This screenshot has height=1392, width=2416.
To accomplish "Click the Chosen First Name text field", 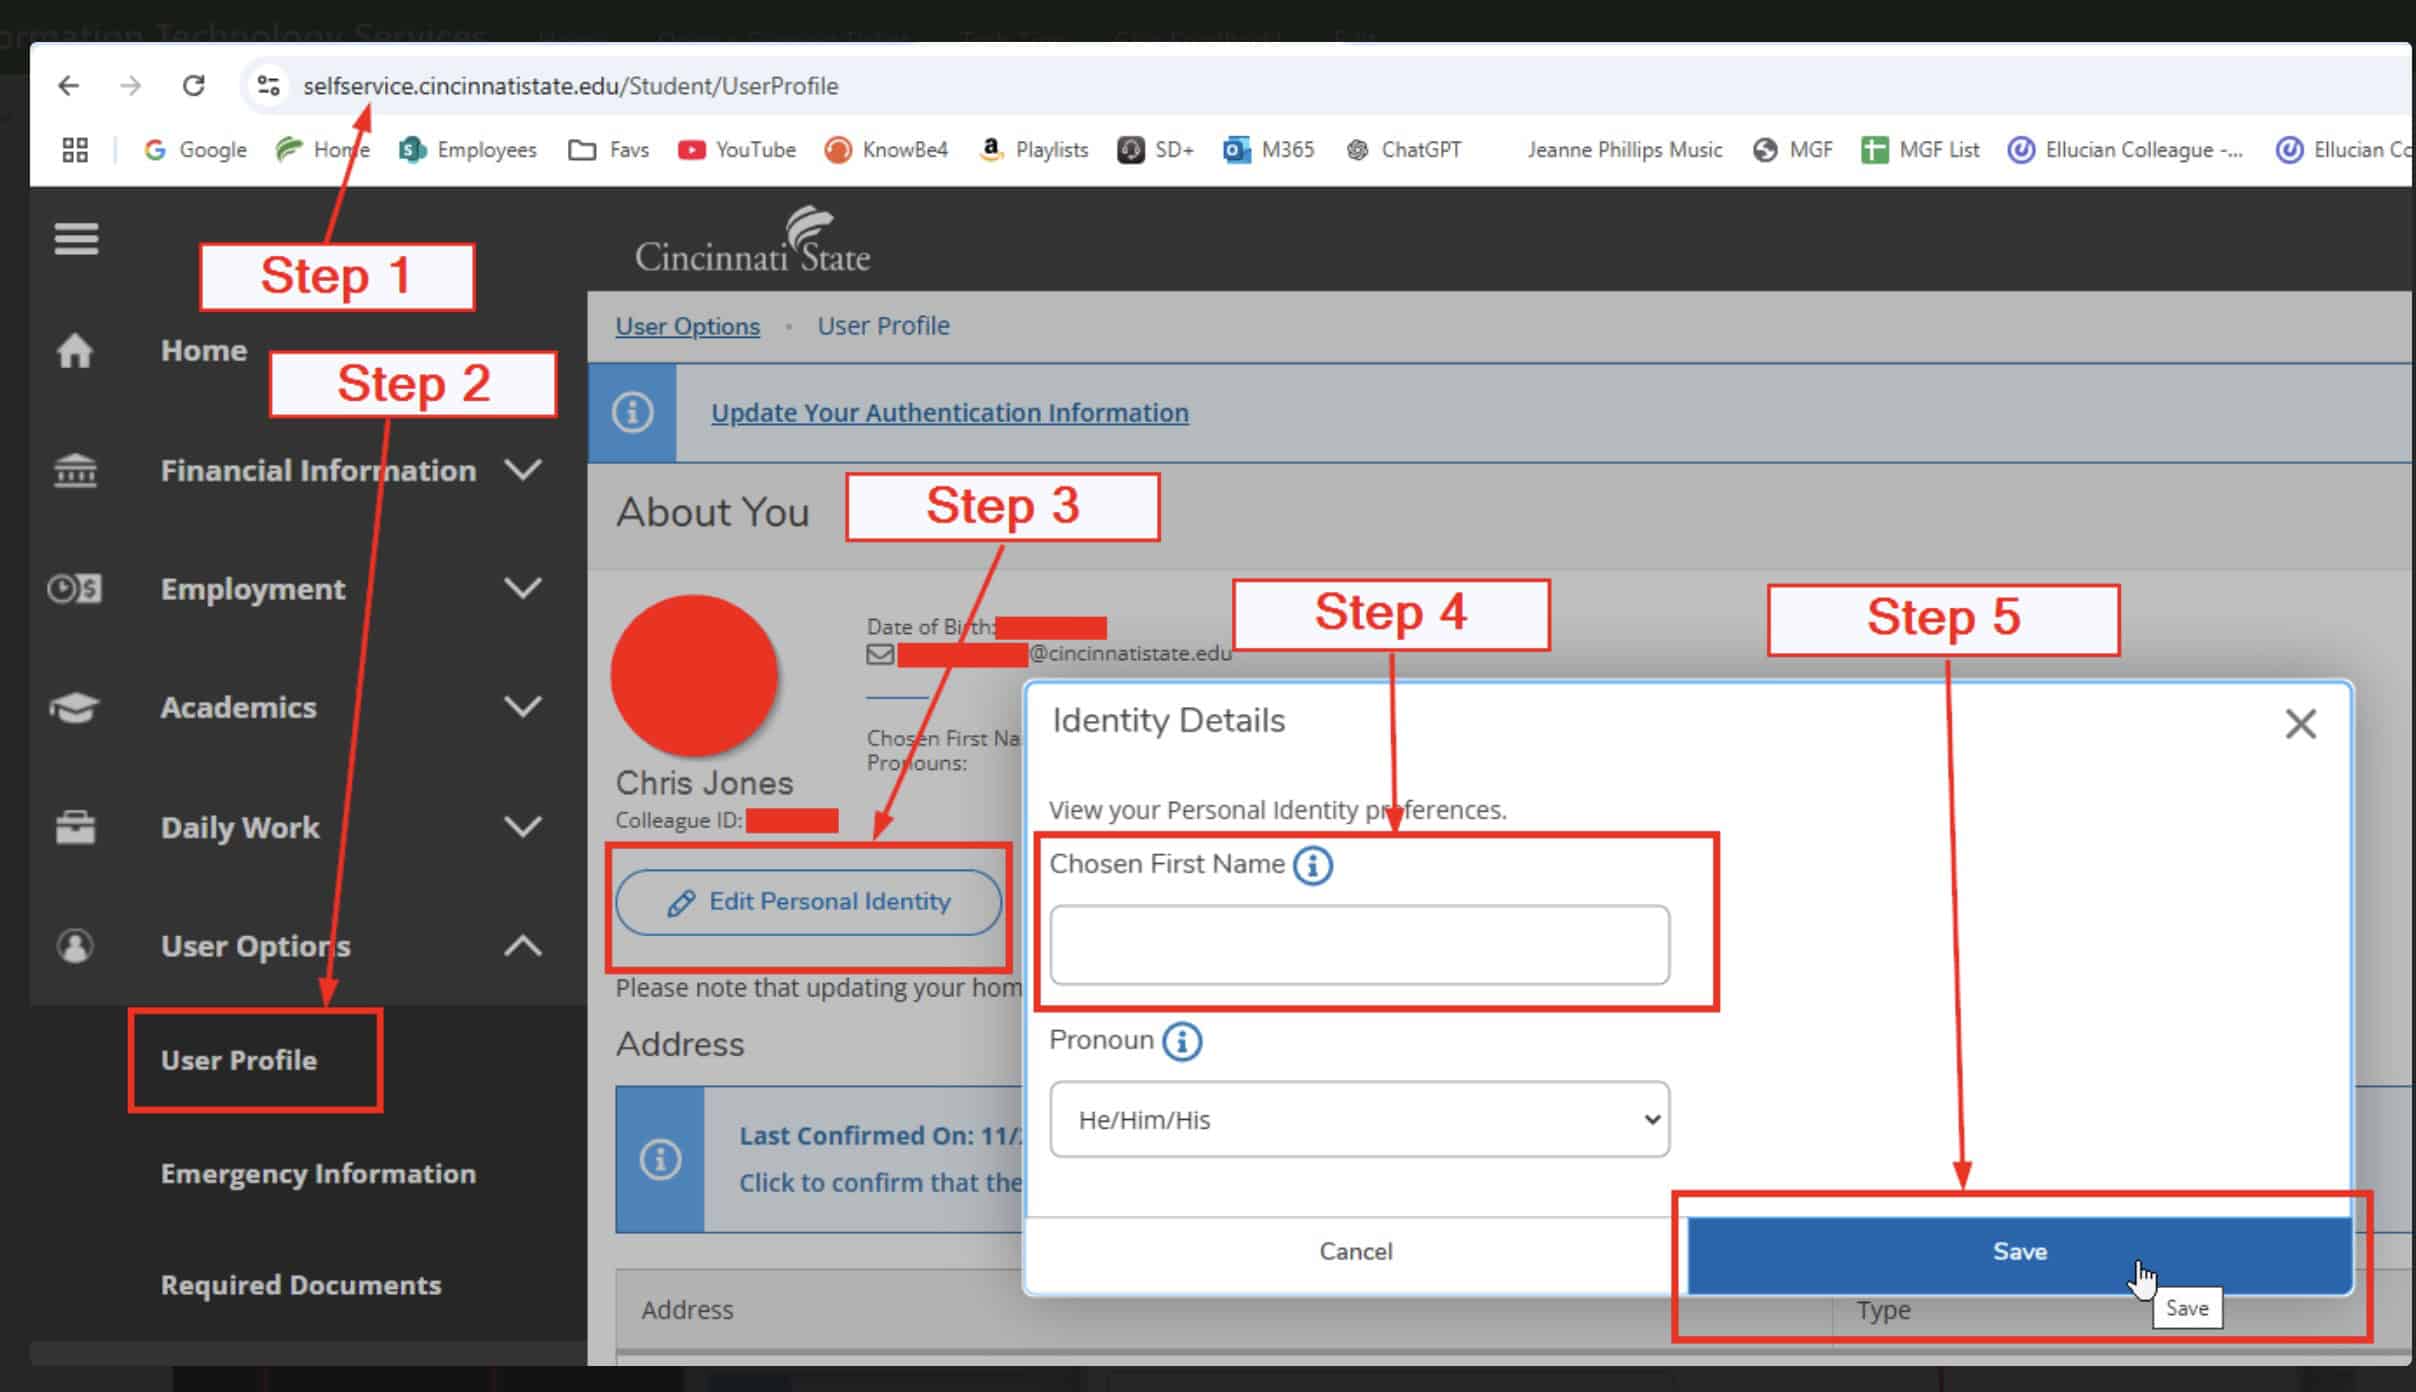I will [1359, 945].
